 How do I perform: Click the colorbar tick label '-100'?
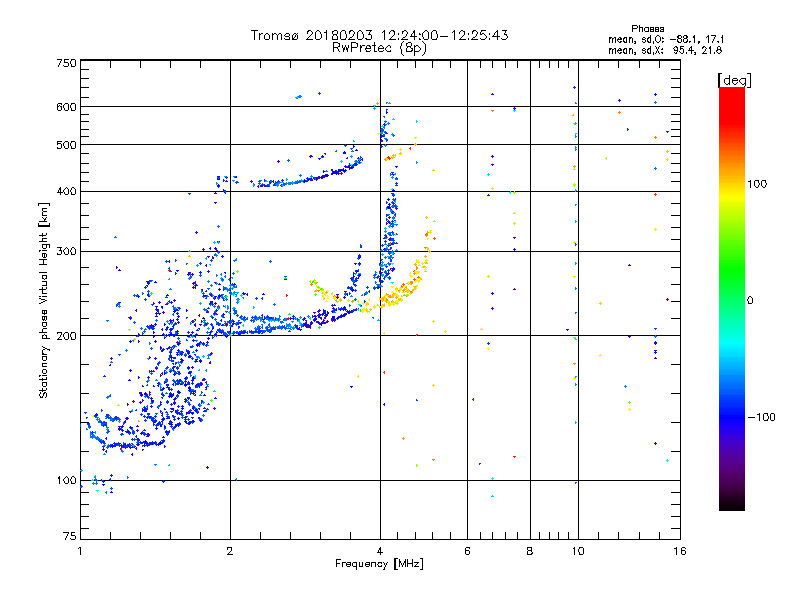coord(762,417)
